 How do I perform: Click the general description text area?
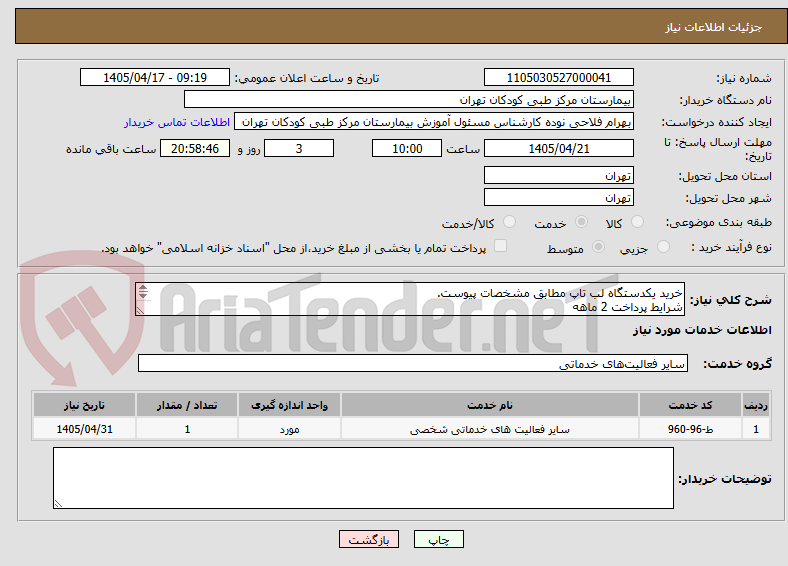pyautogui.click(x=410, y=299)
